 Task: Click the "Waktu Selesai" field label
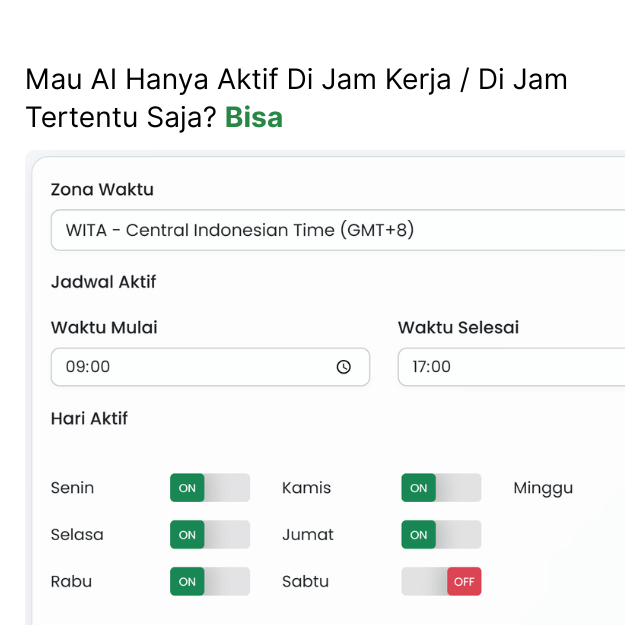(458, 327)
